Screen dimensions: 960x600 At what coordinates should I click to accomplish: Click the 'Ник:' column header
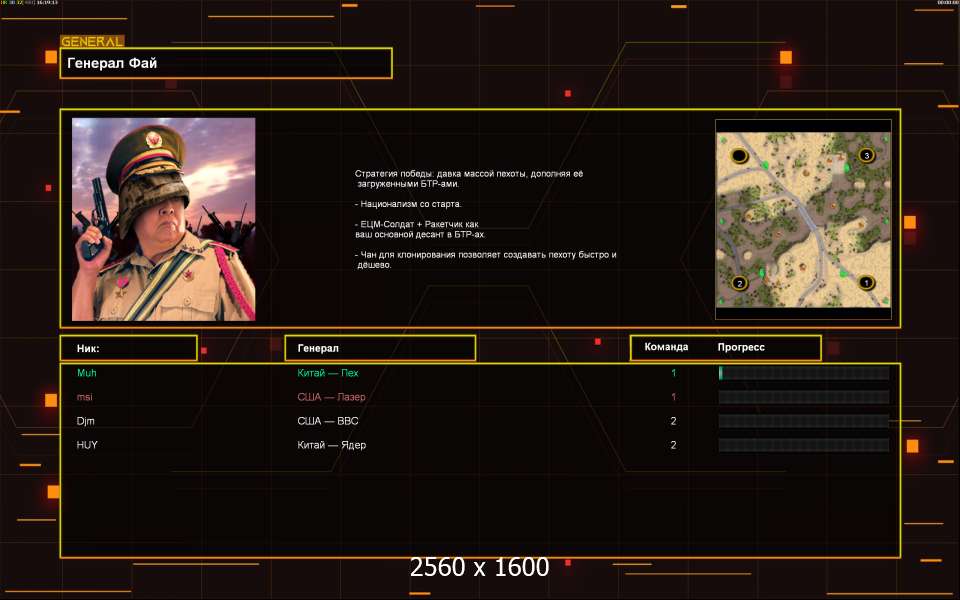[128, 348]
